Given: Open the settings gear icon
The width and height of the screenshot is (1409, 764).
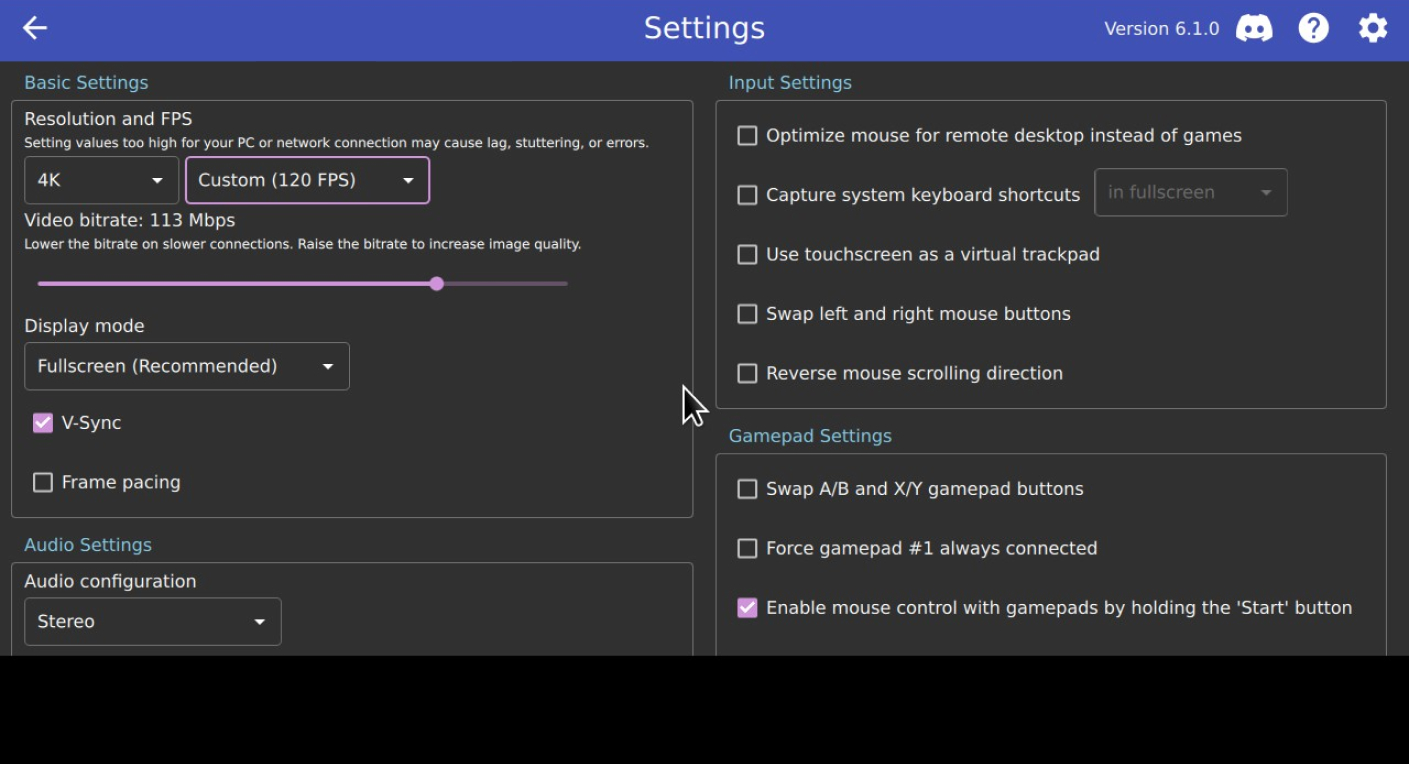Looking at the screenshot, I should (1372, 28).
